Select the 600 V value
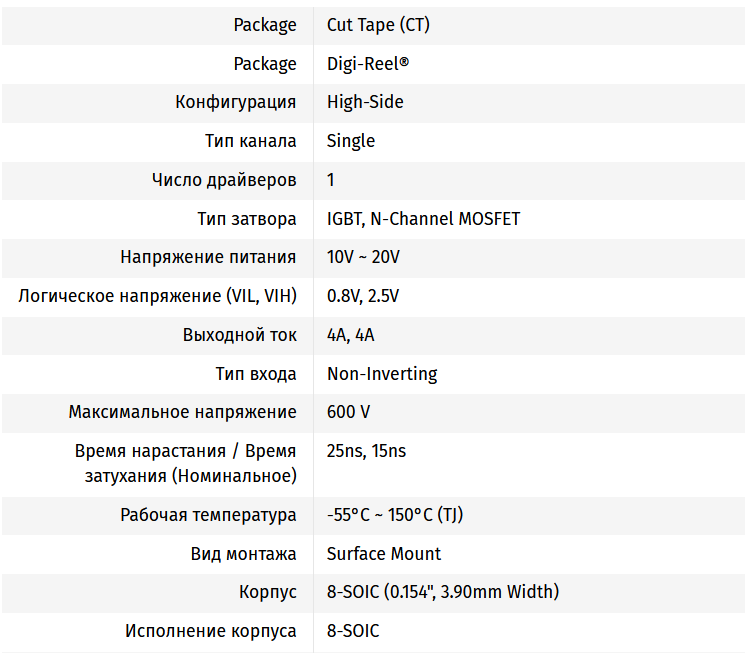This screenshot has width=745, height=653. coord(349,412)
